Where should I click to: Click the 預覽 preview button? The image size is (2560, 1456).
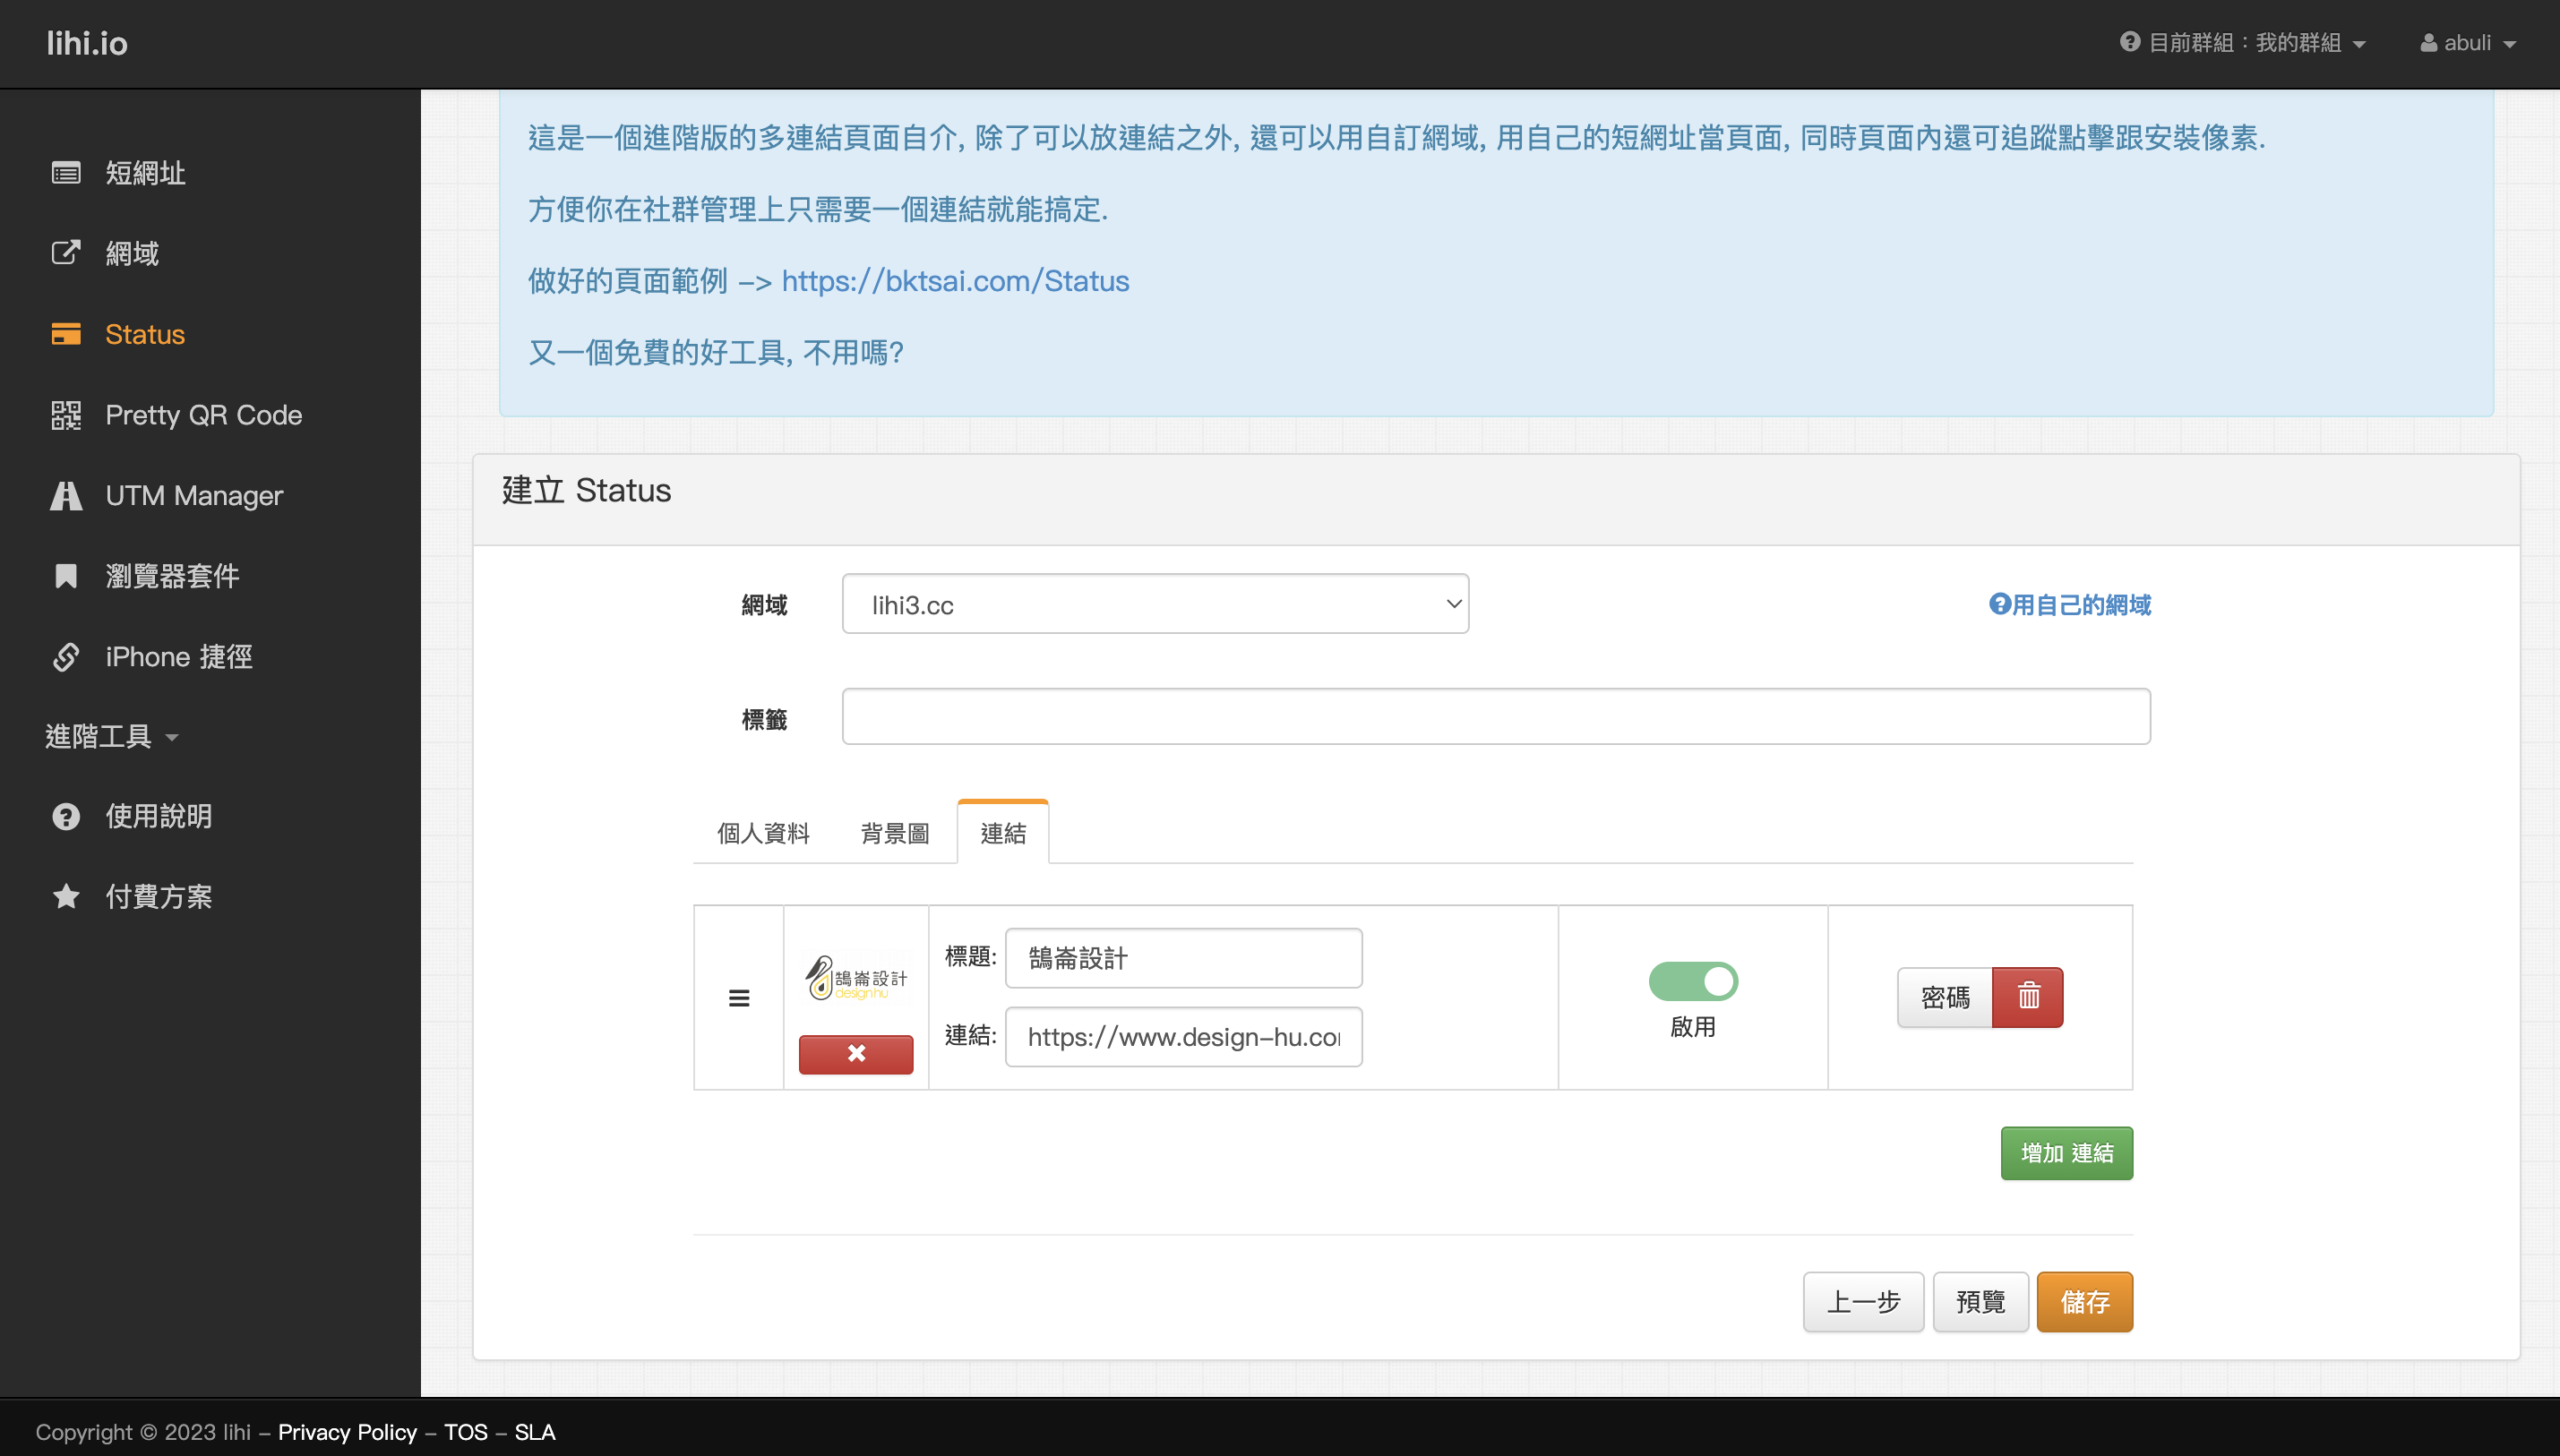coord(1980,1302)
